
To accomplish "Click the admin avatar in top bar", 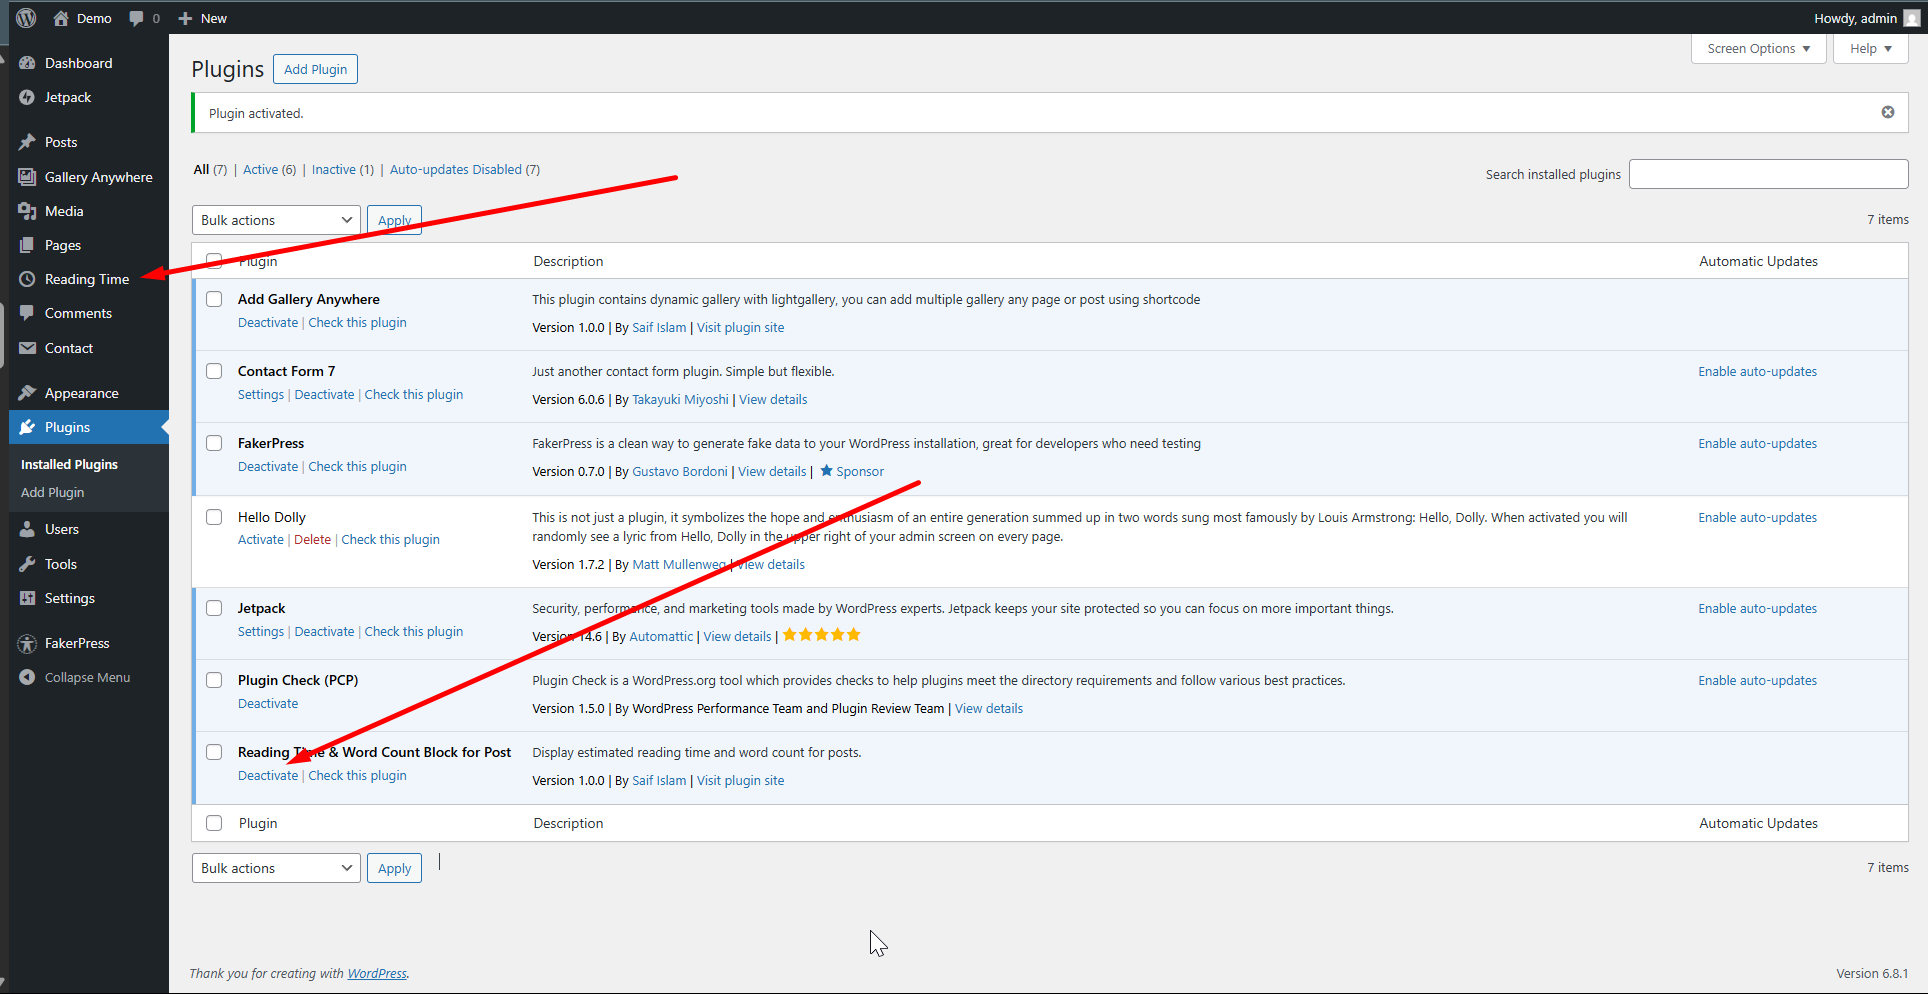I will click(x=1911, y=18).
